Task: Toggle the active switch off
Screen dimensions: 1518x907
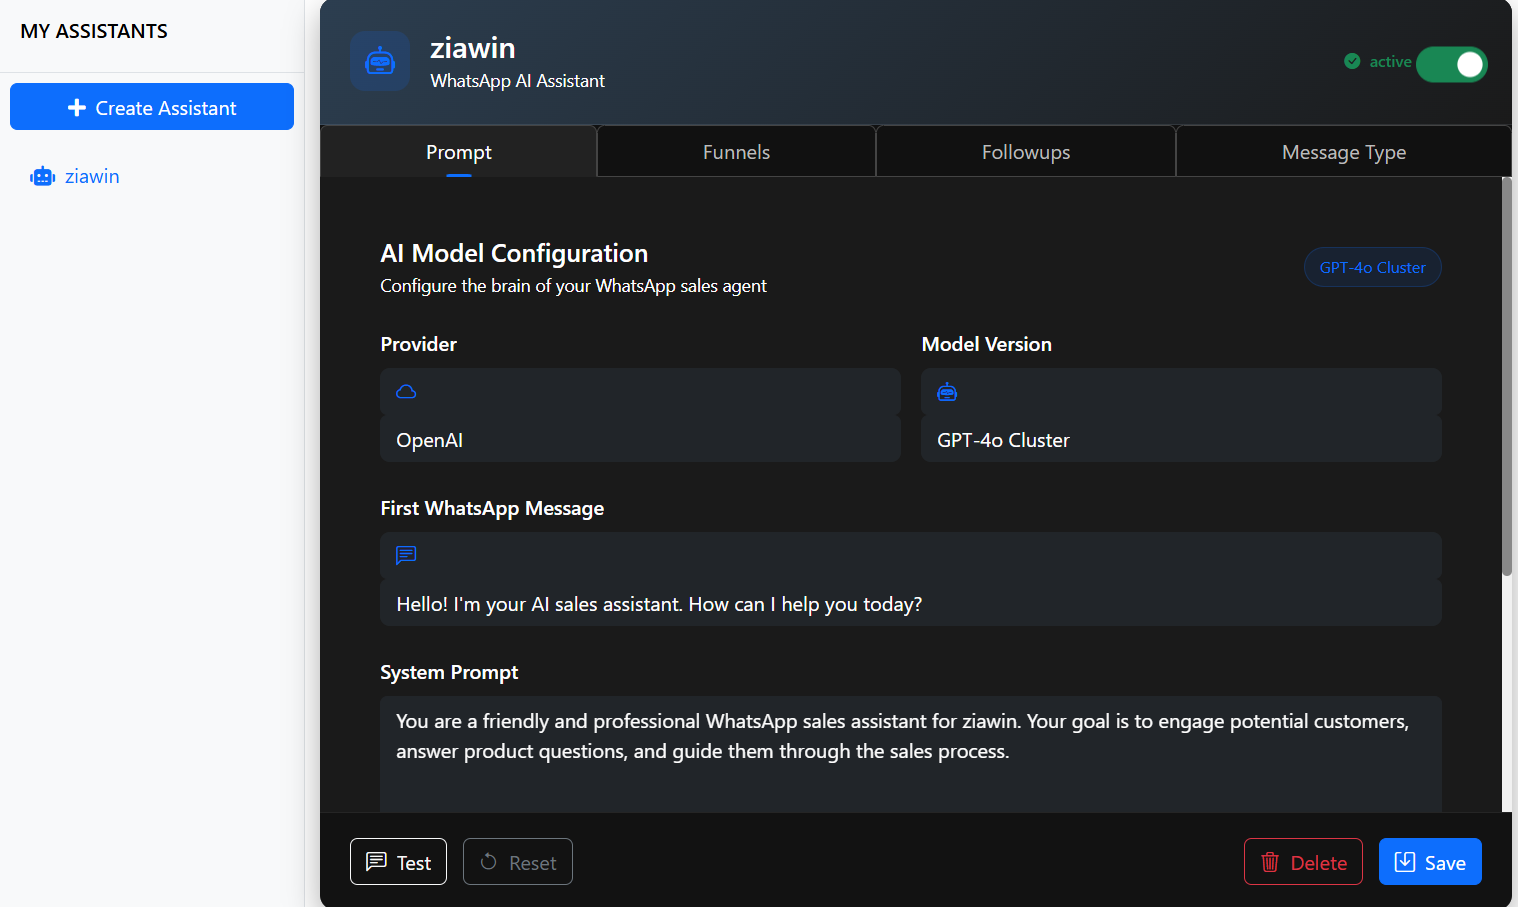Action: [1452, 64]
